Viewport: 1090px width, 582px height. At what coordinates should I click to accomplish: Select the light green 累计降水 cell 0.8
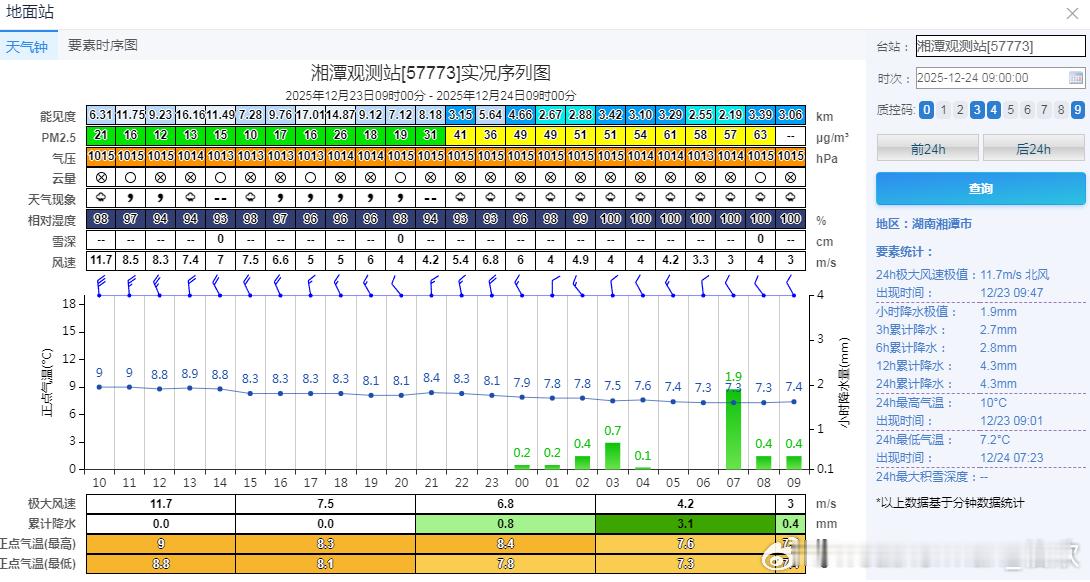pos(505,524)
